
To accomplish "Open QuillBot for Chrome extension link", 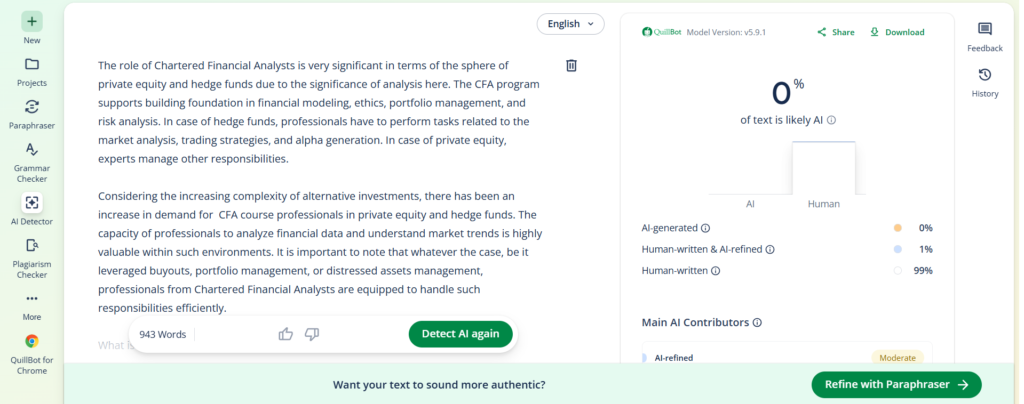I will pyautogui.click(x=32, y=341).
